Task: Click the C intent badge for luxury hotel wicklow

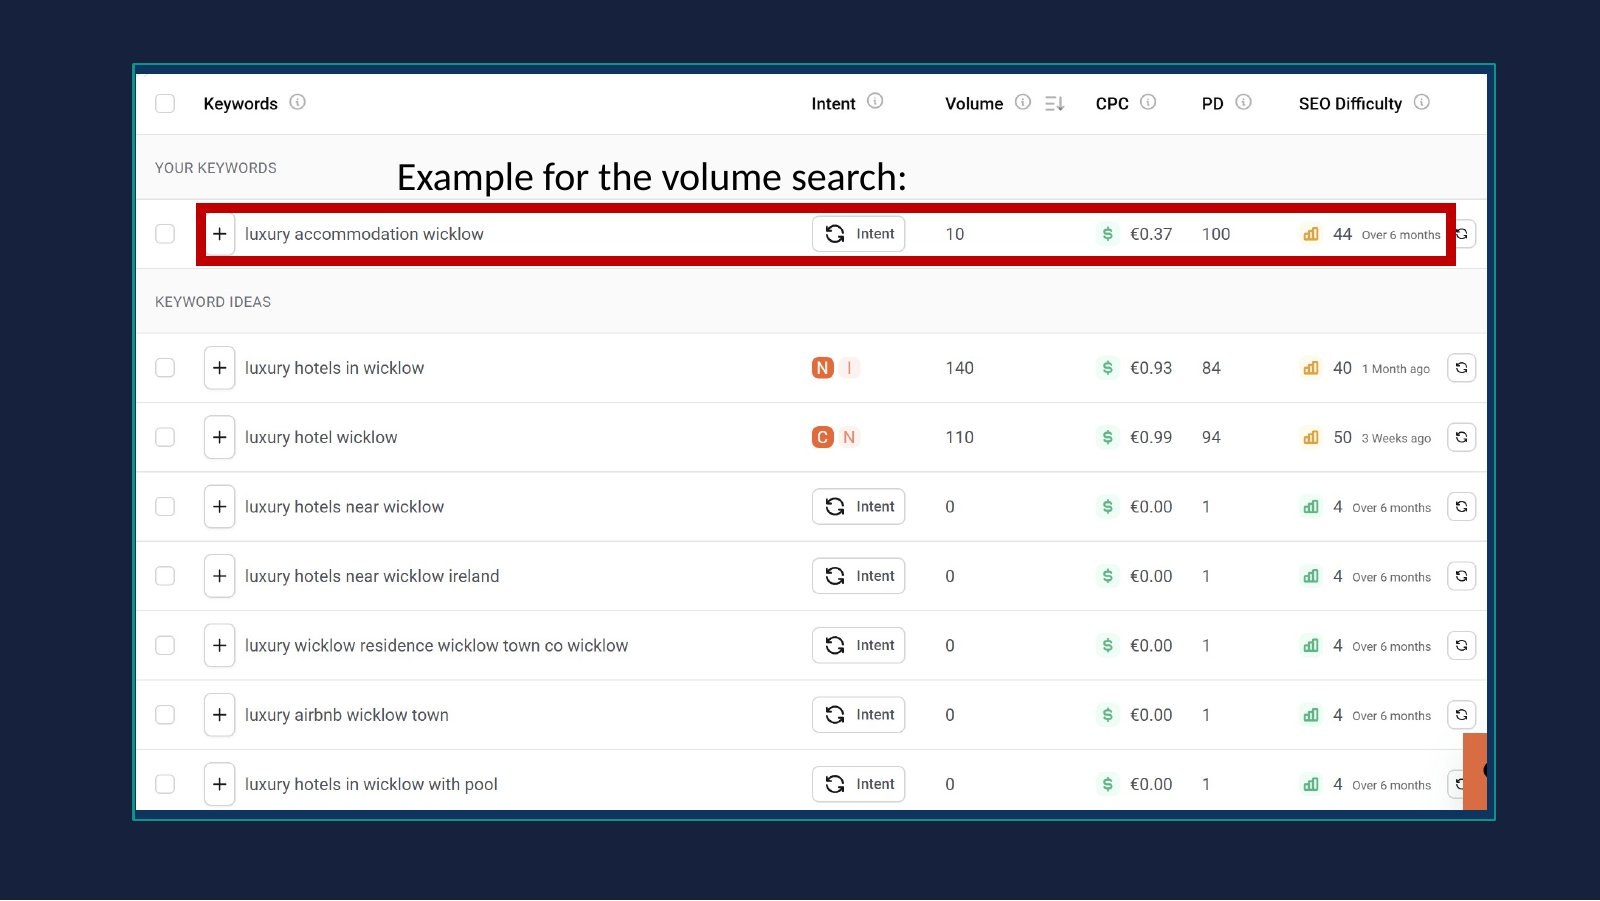Action: [823, 437]
